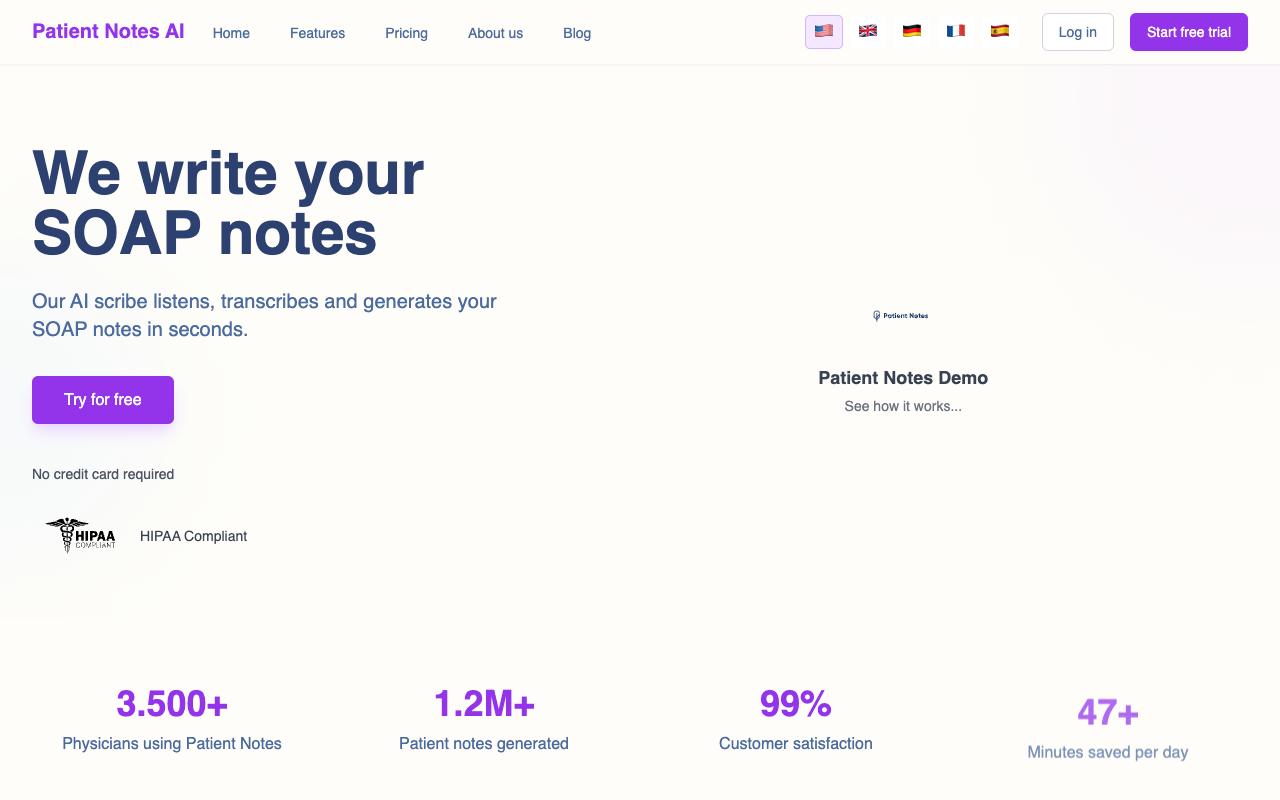Go to the Home menu item
The image size is (1280, 800).
231,33
